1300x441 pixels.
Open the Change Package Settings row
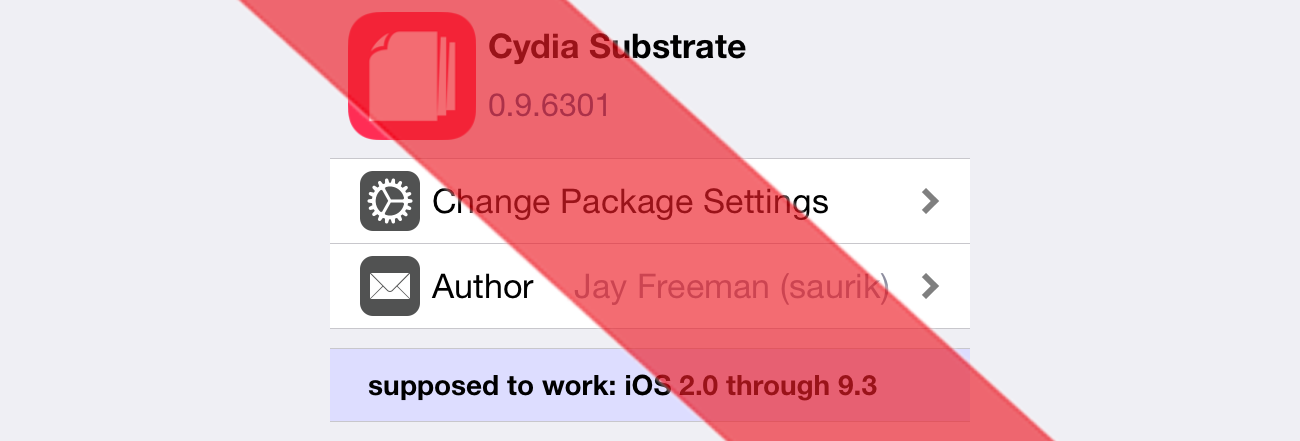coord(650,201)
